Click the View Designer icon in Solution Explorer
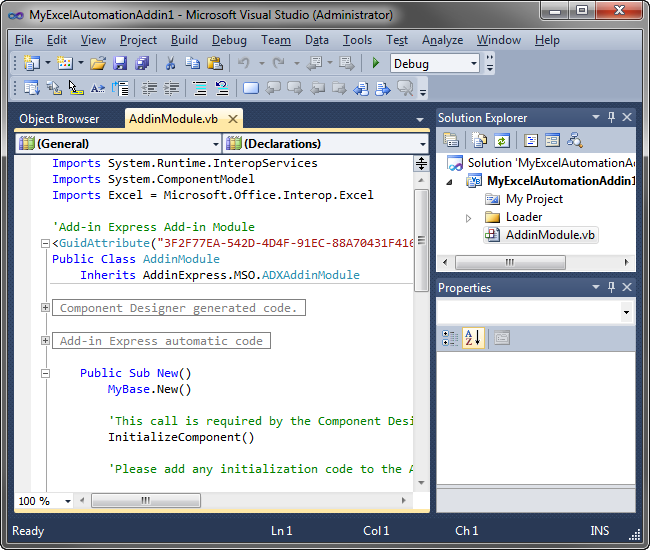The image size is (650, 550). (552, 141)
